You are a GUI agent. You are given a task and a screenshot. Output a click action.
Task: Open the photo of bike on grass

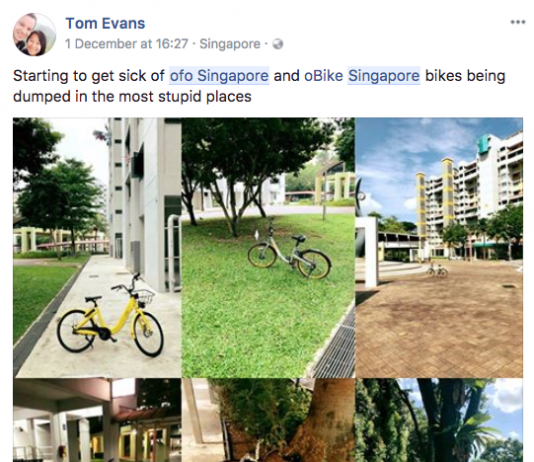(268, 248)
